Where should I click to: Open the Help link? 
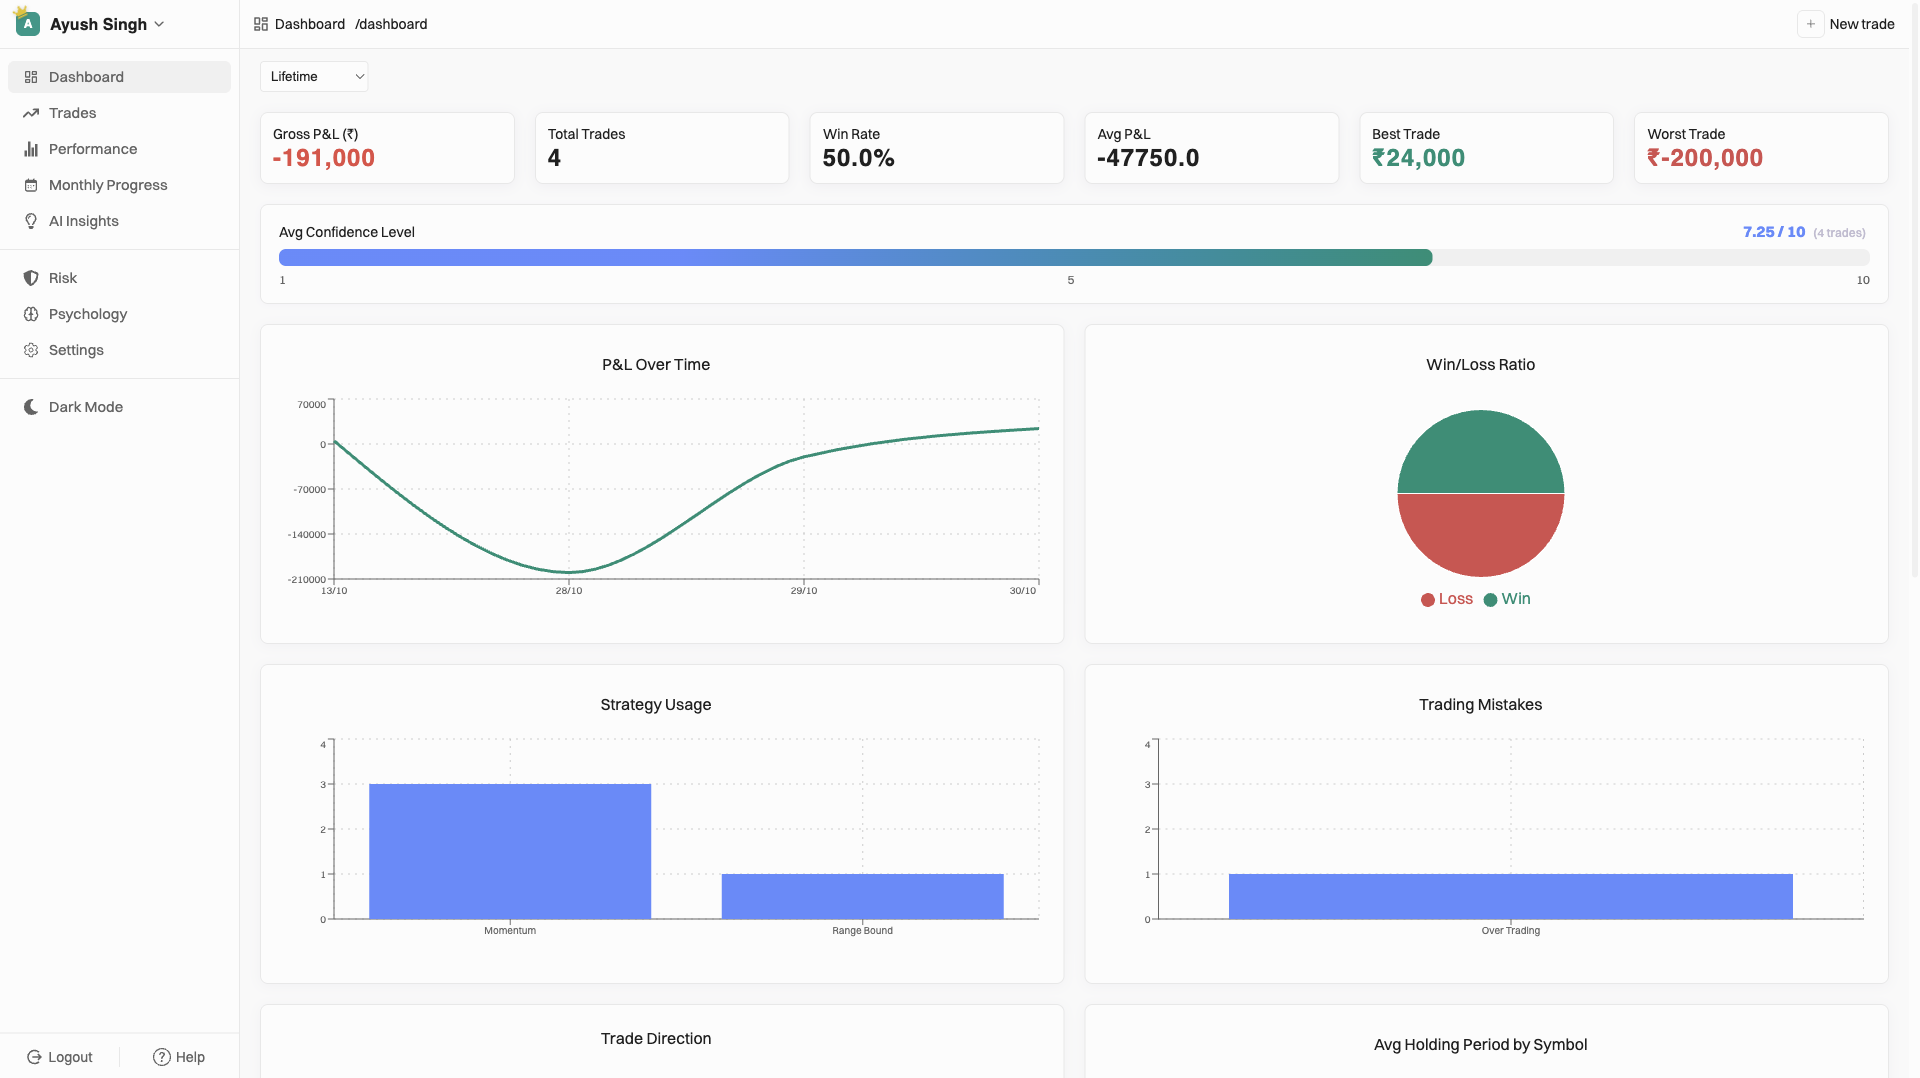coord(179,1057)
